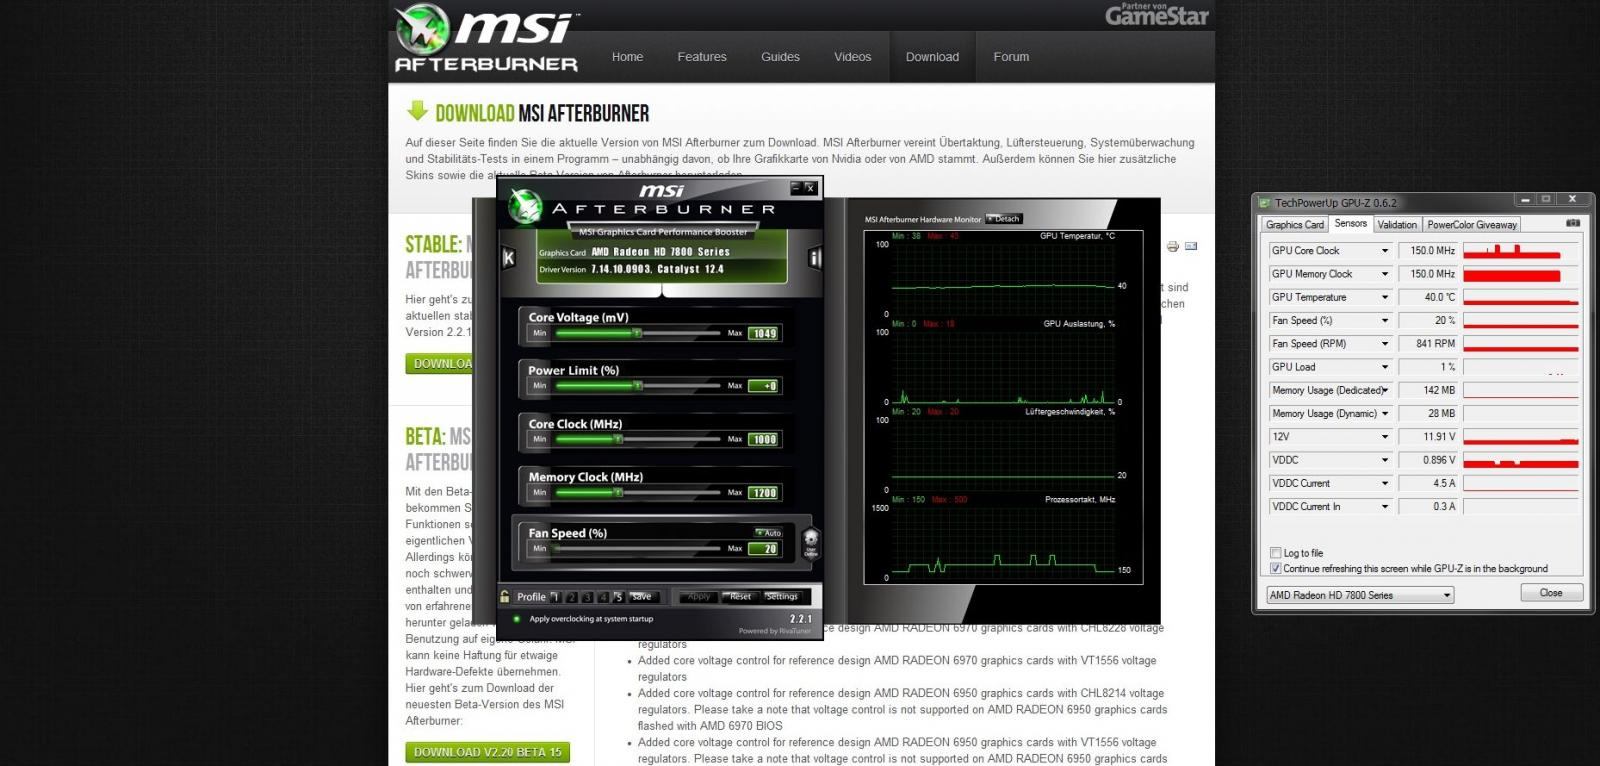
Task: Click the MSI Afterburner site logo
Action: point(486,40)
